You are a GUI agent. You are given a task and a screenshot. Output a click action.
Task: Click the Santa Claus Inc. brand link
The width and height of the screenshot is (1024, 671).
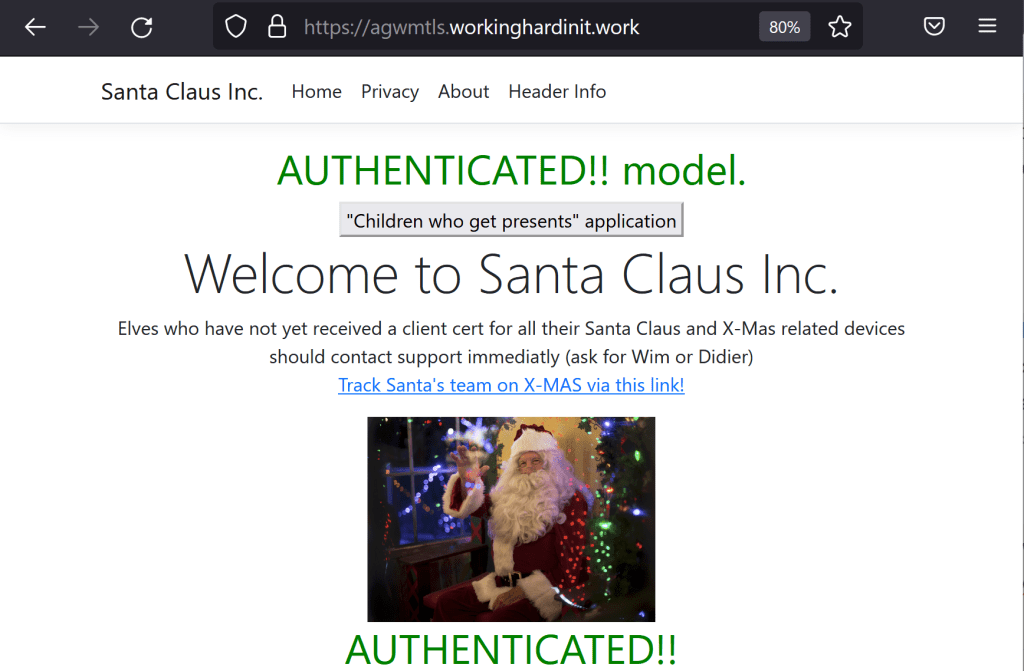point(182,91)
